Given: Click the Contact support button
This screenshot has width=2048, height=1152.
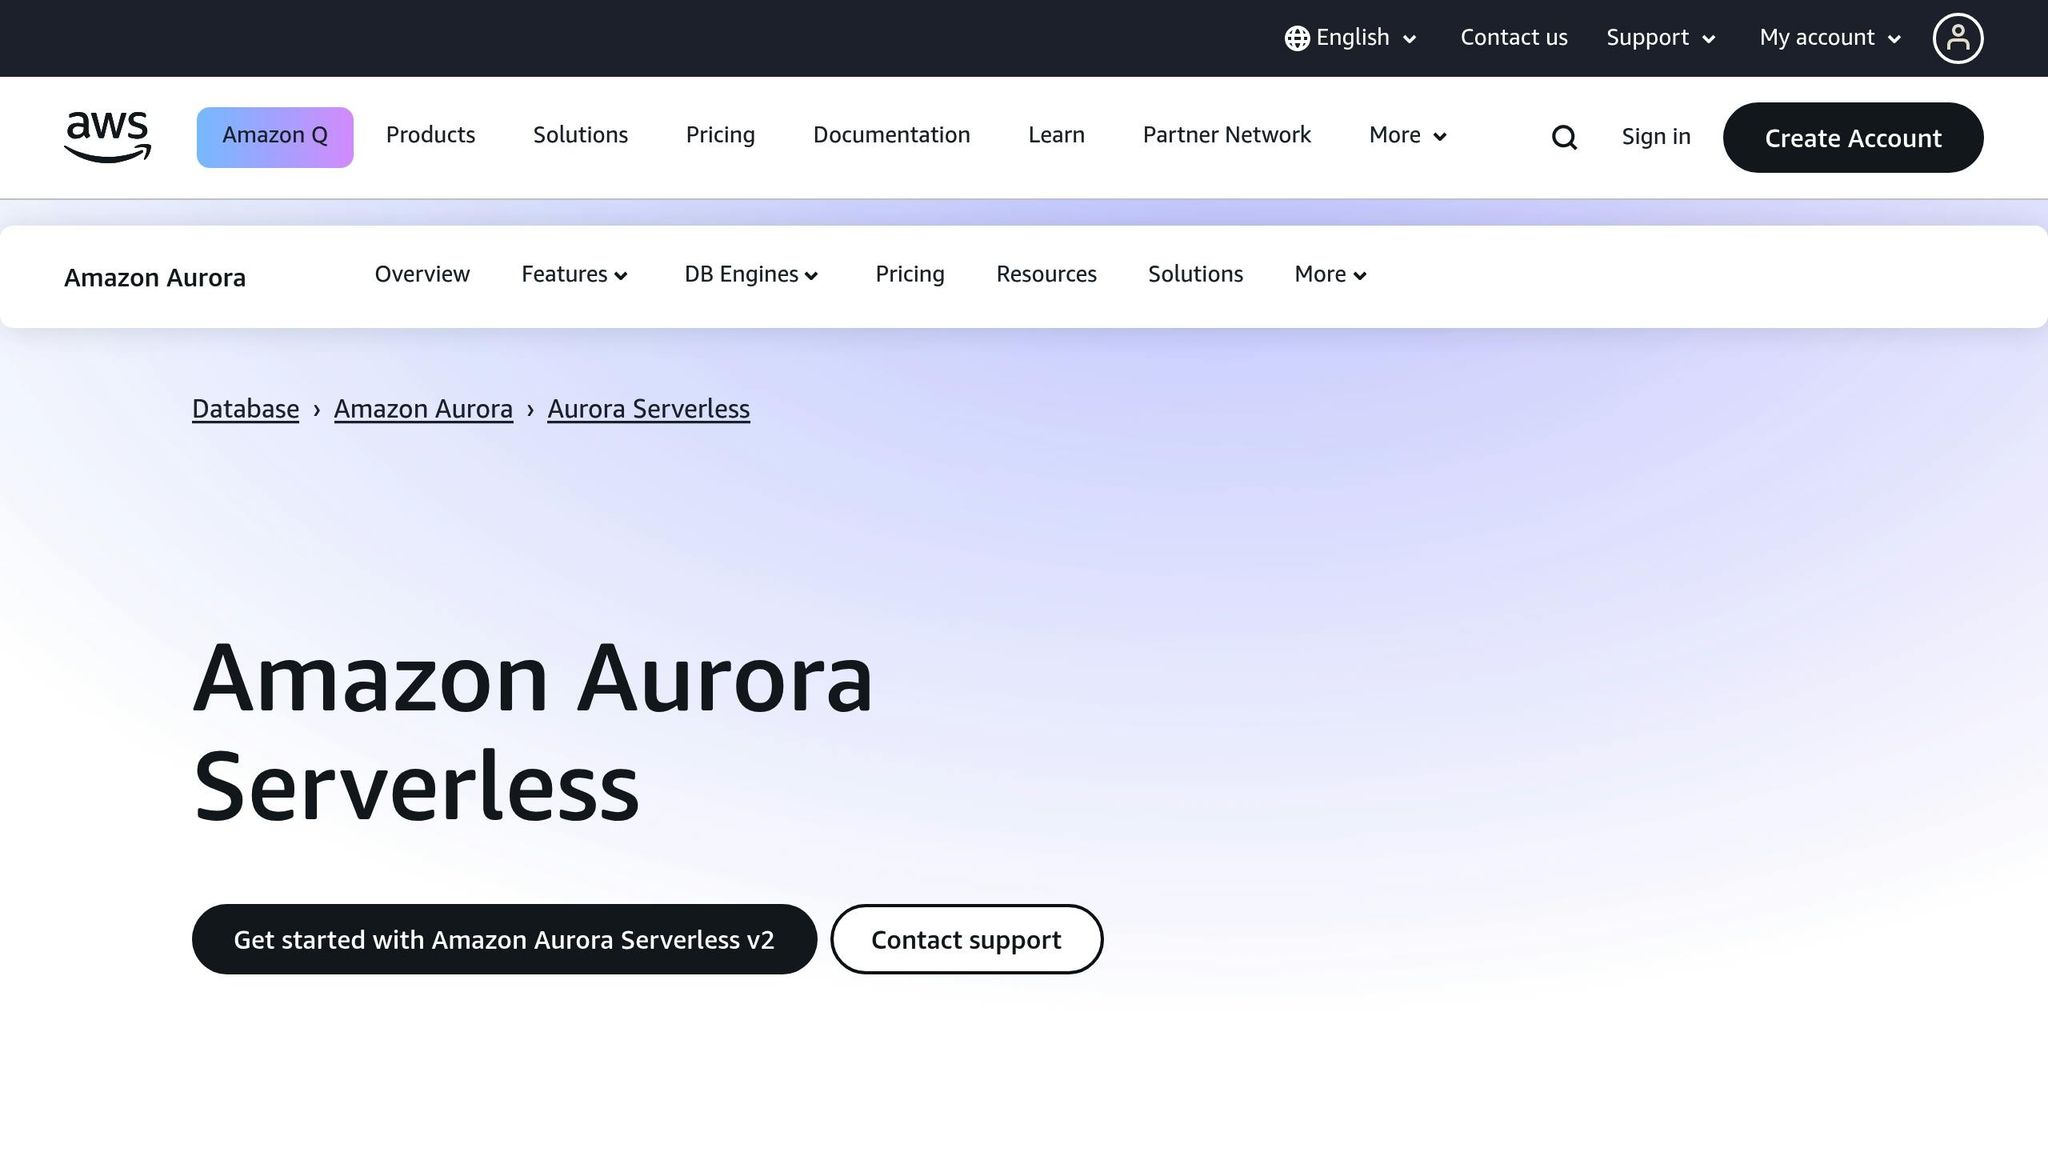Looking at the screenshot, I should click(966, 939).
